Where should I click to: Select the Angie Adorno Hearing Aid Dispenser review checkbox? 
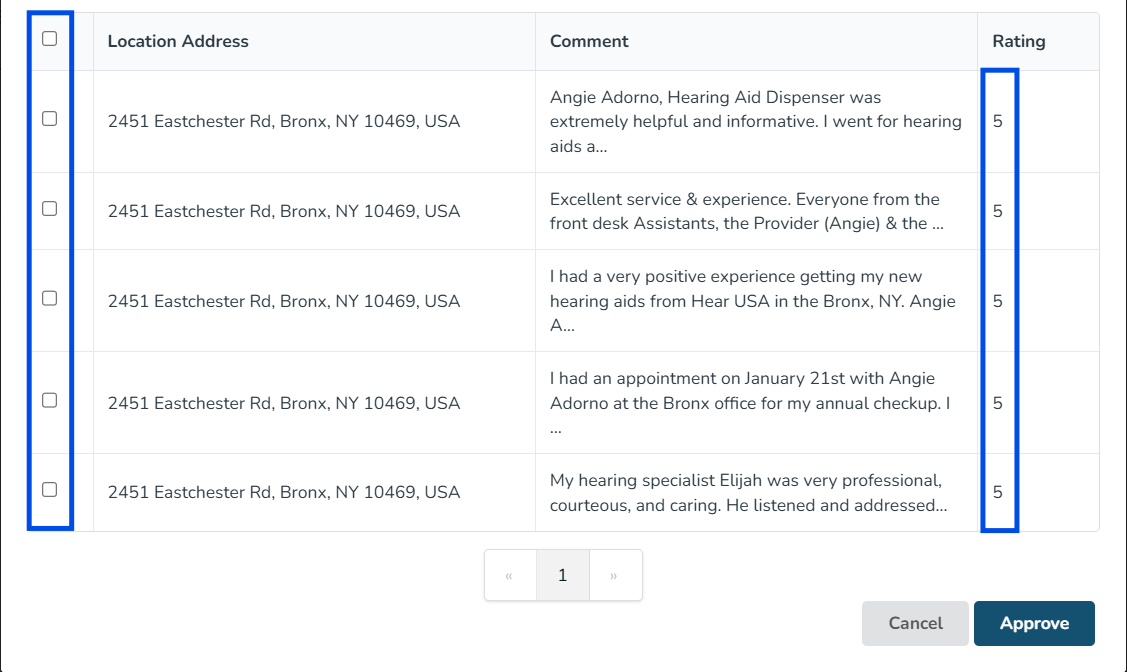tap(49, 119)
